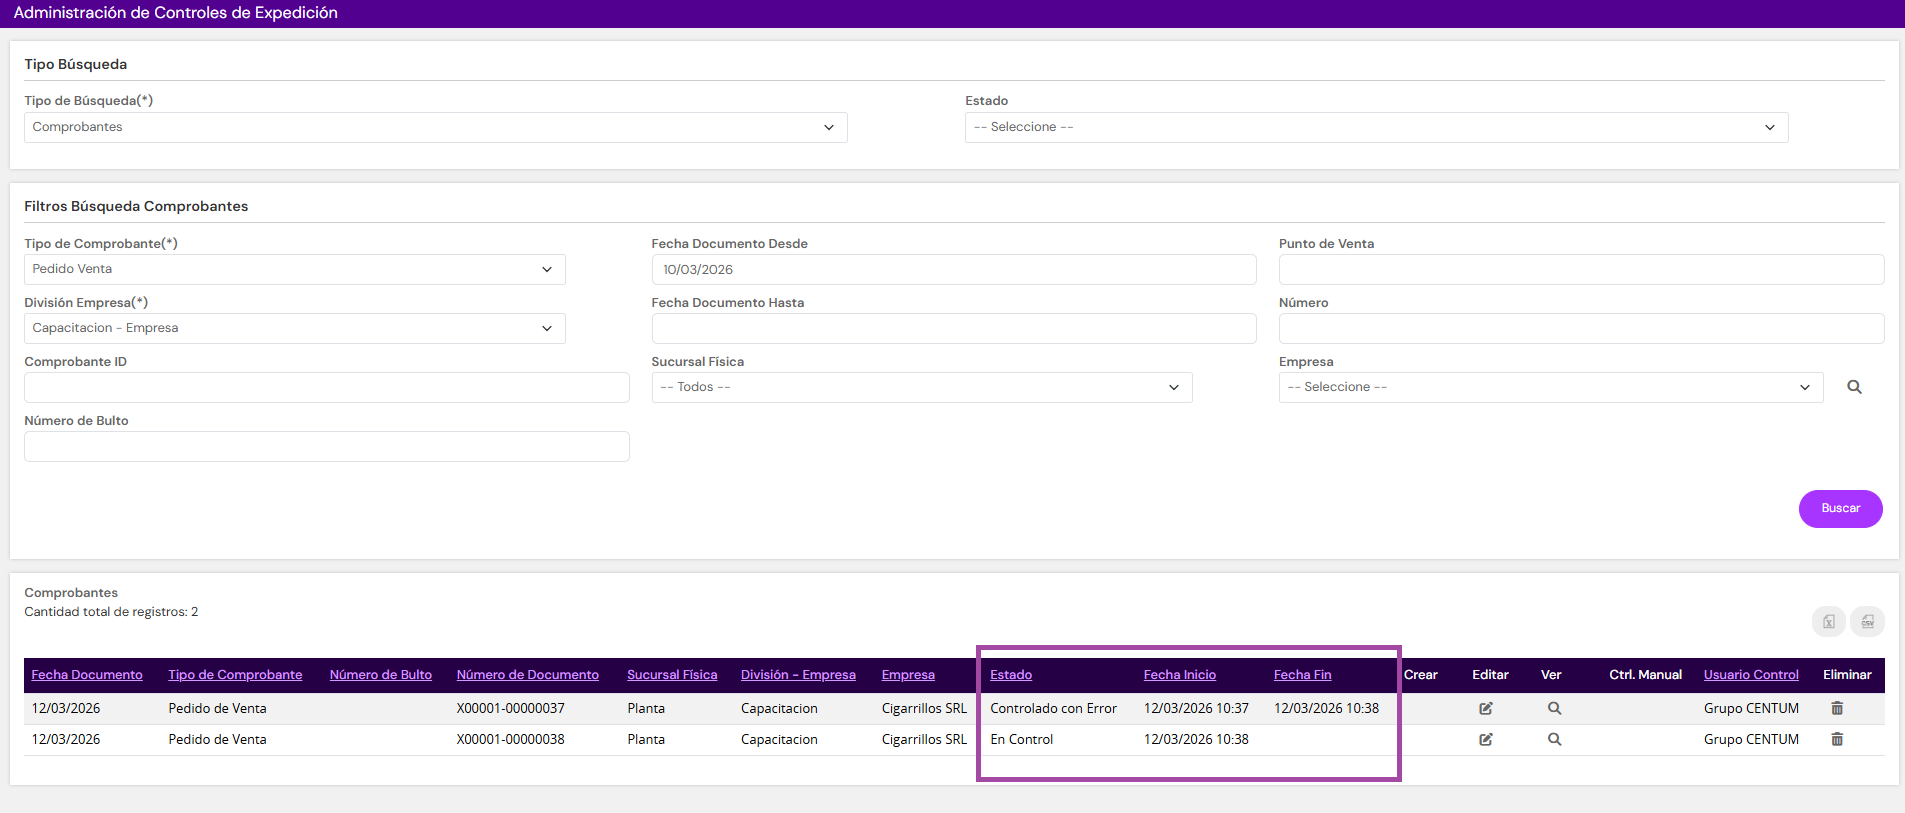Click document number X00001-00000038

pos(510,739)
